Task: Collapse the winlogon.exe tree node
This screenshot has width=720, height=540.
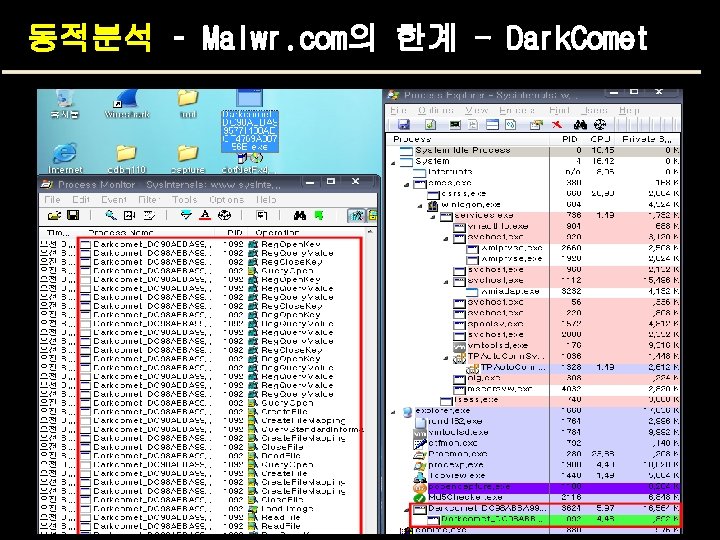Action: 420,206
